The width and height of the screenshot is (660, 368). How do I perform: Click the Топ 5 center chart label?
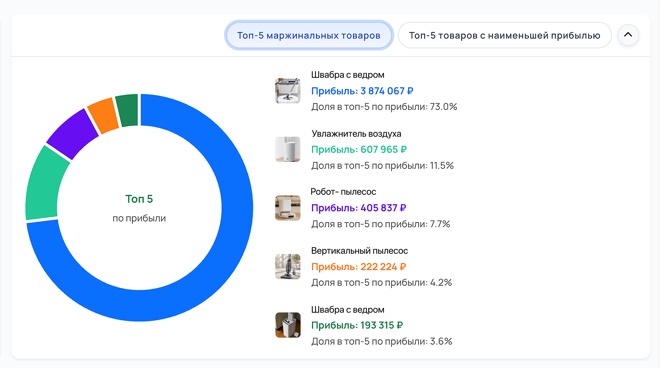(x=139, y=199)
